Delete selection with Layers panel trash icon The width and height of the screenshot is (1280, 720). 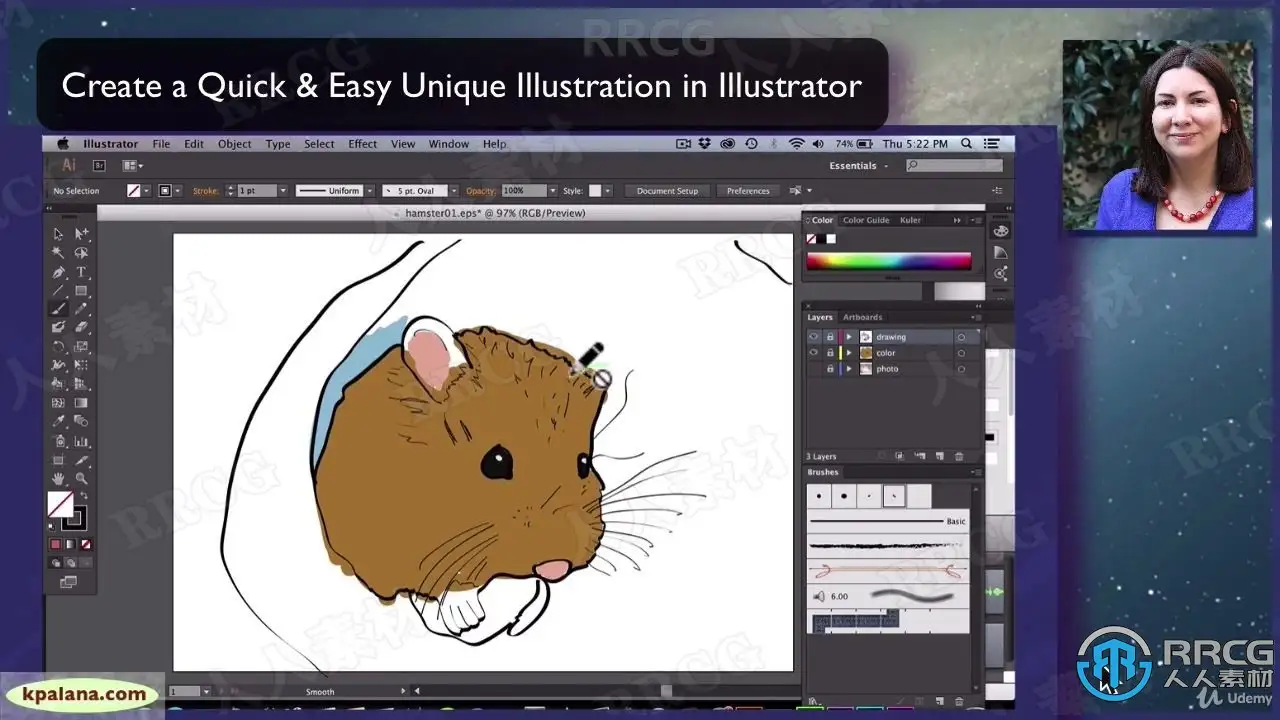click(960, 456)
